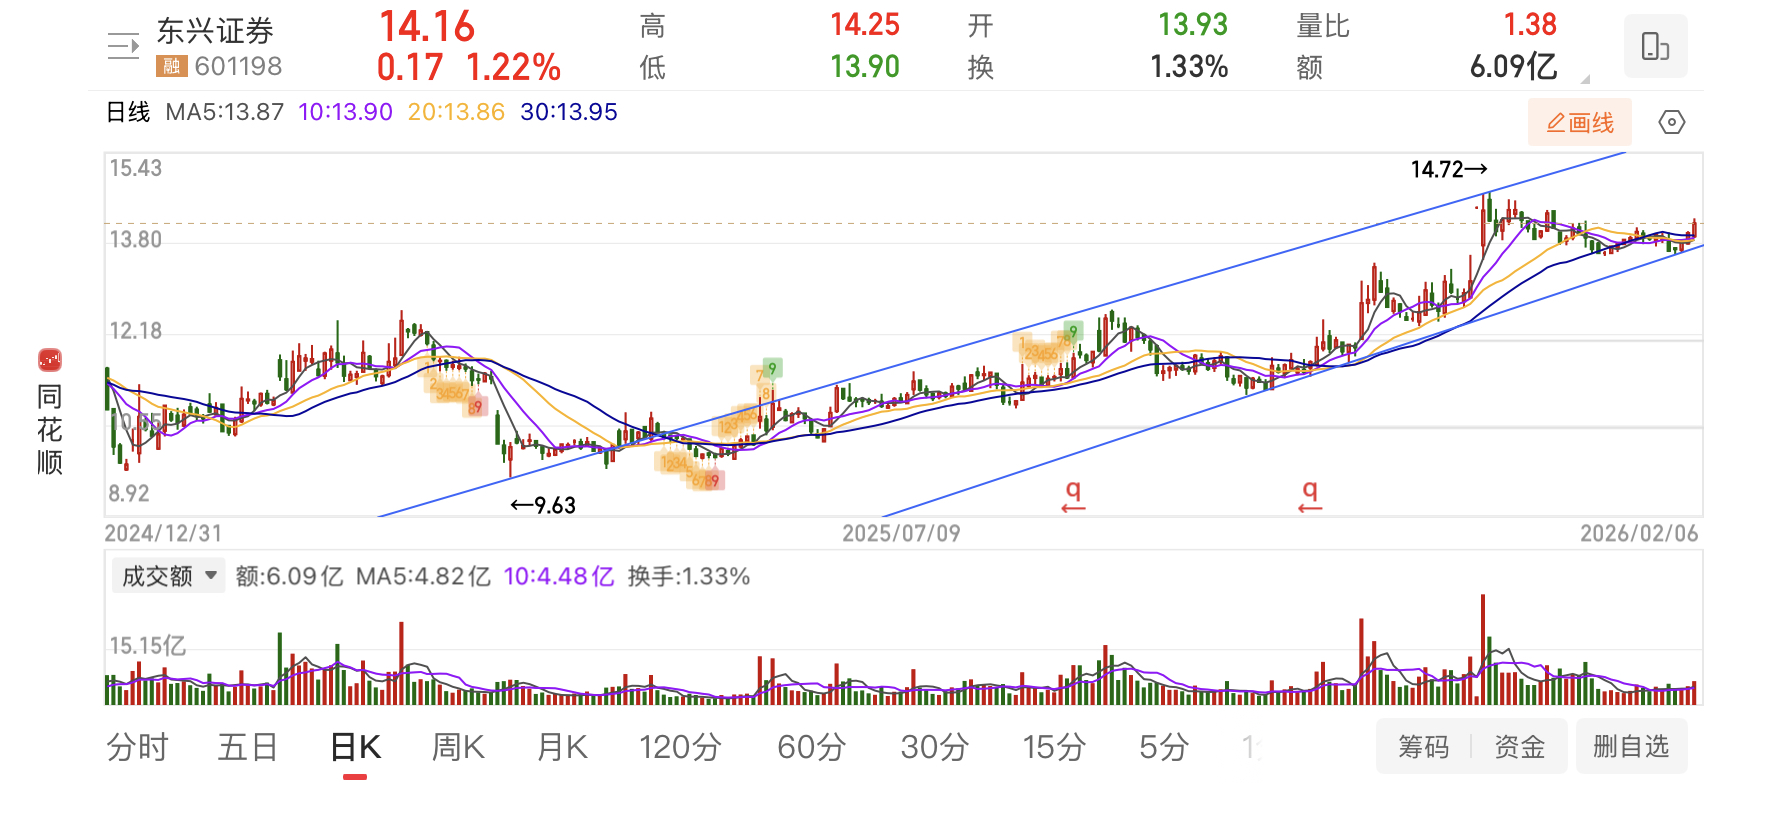Select the 日K tab
1792x828 pixels.
point(355,747)
